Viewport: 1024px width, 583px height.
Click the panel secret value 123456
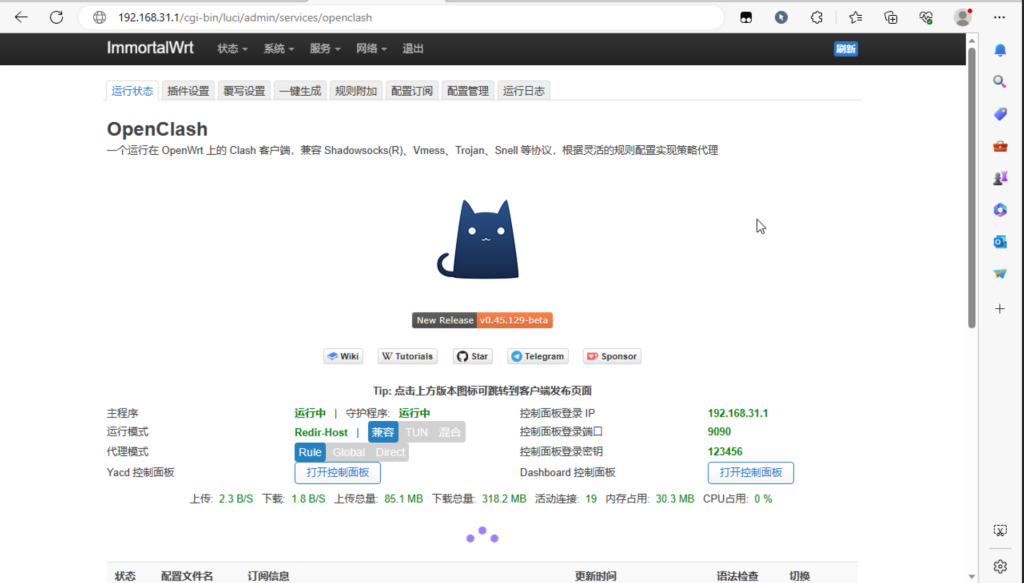point(725,451)
